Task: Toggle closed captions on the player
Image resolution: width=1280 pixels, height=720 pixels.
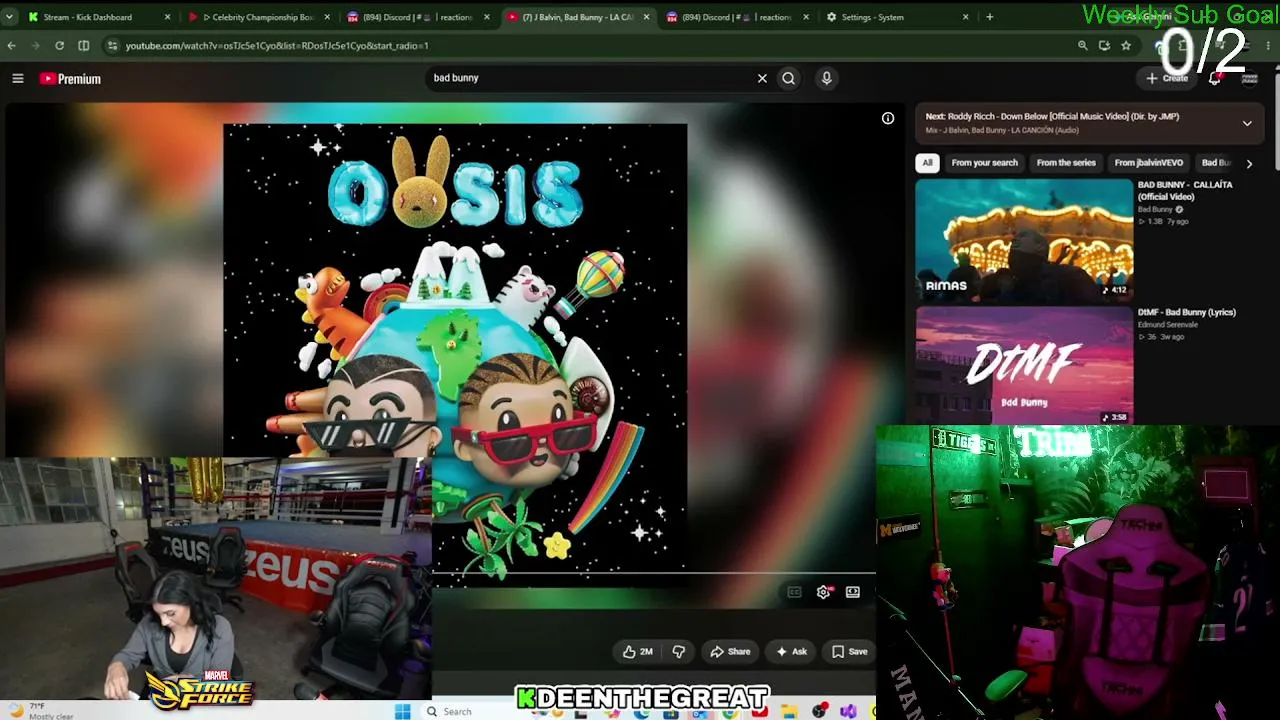Action: 794,592
